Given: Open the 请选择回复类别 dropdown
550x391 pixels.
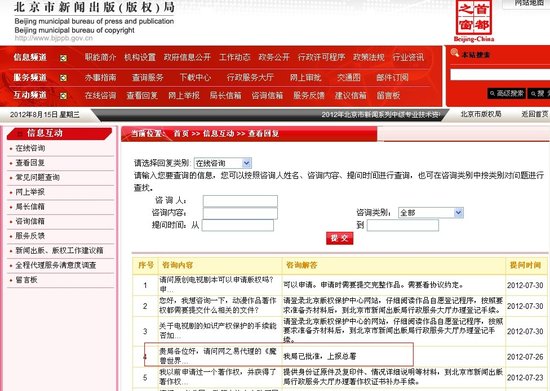Looking at the screenshot, I should [x=223, y=163].
